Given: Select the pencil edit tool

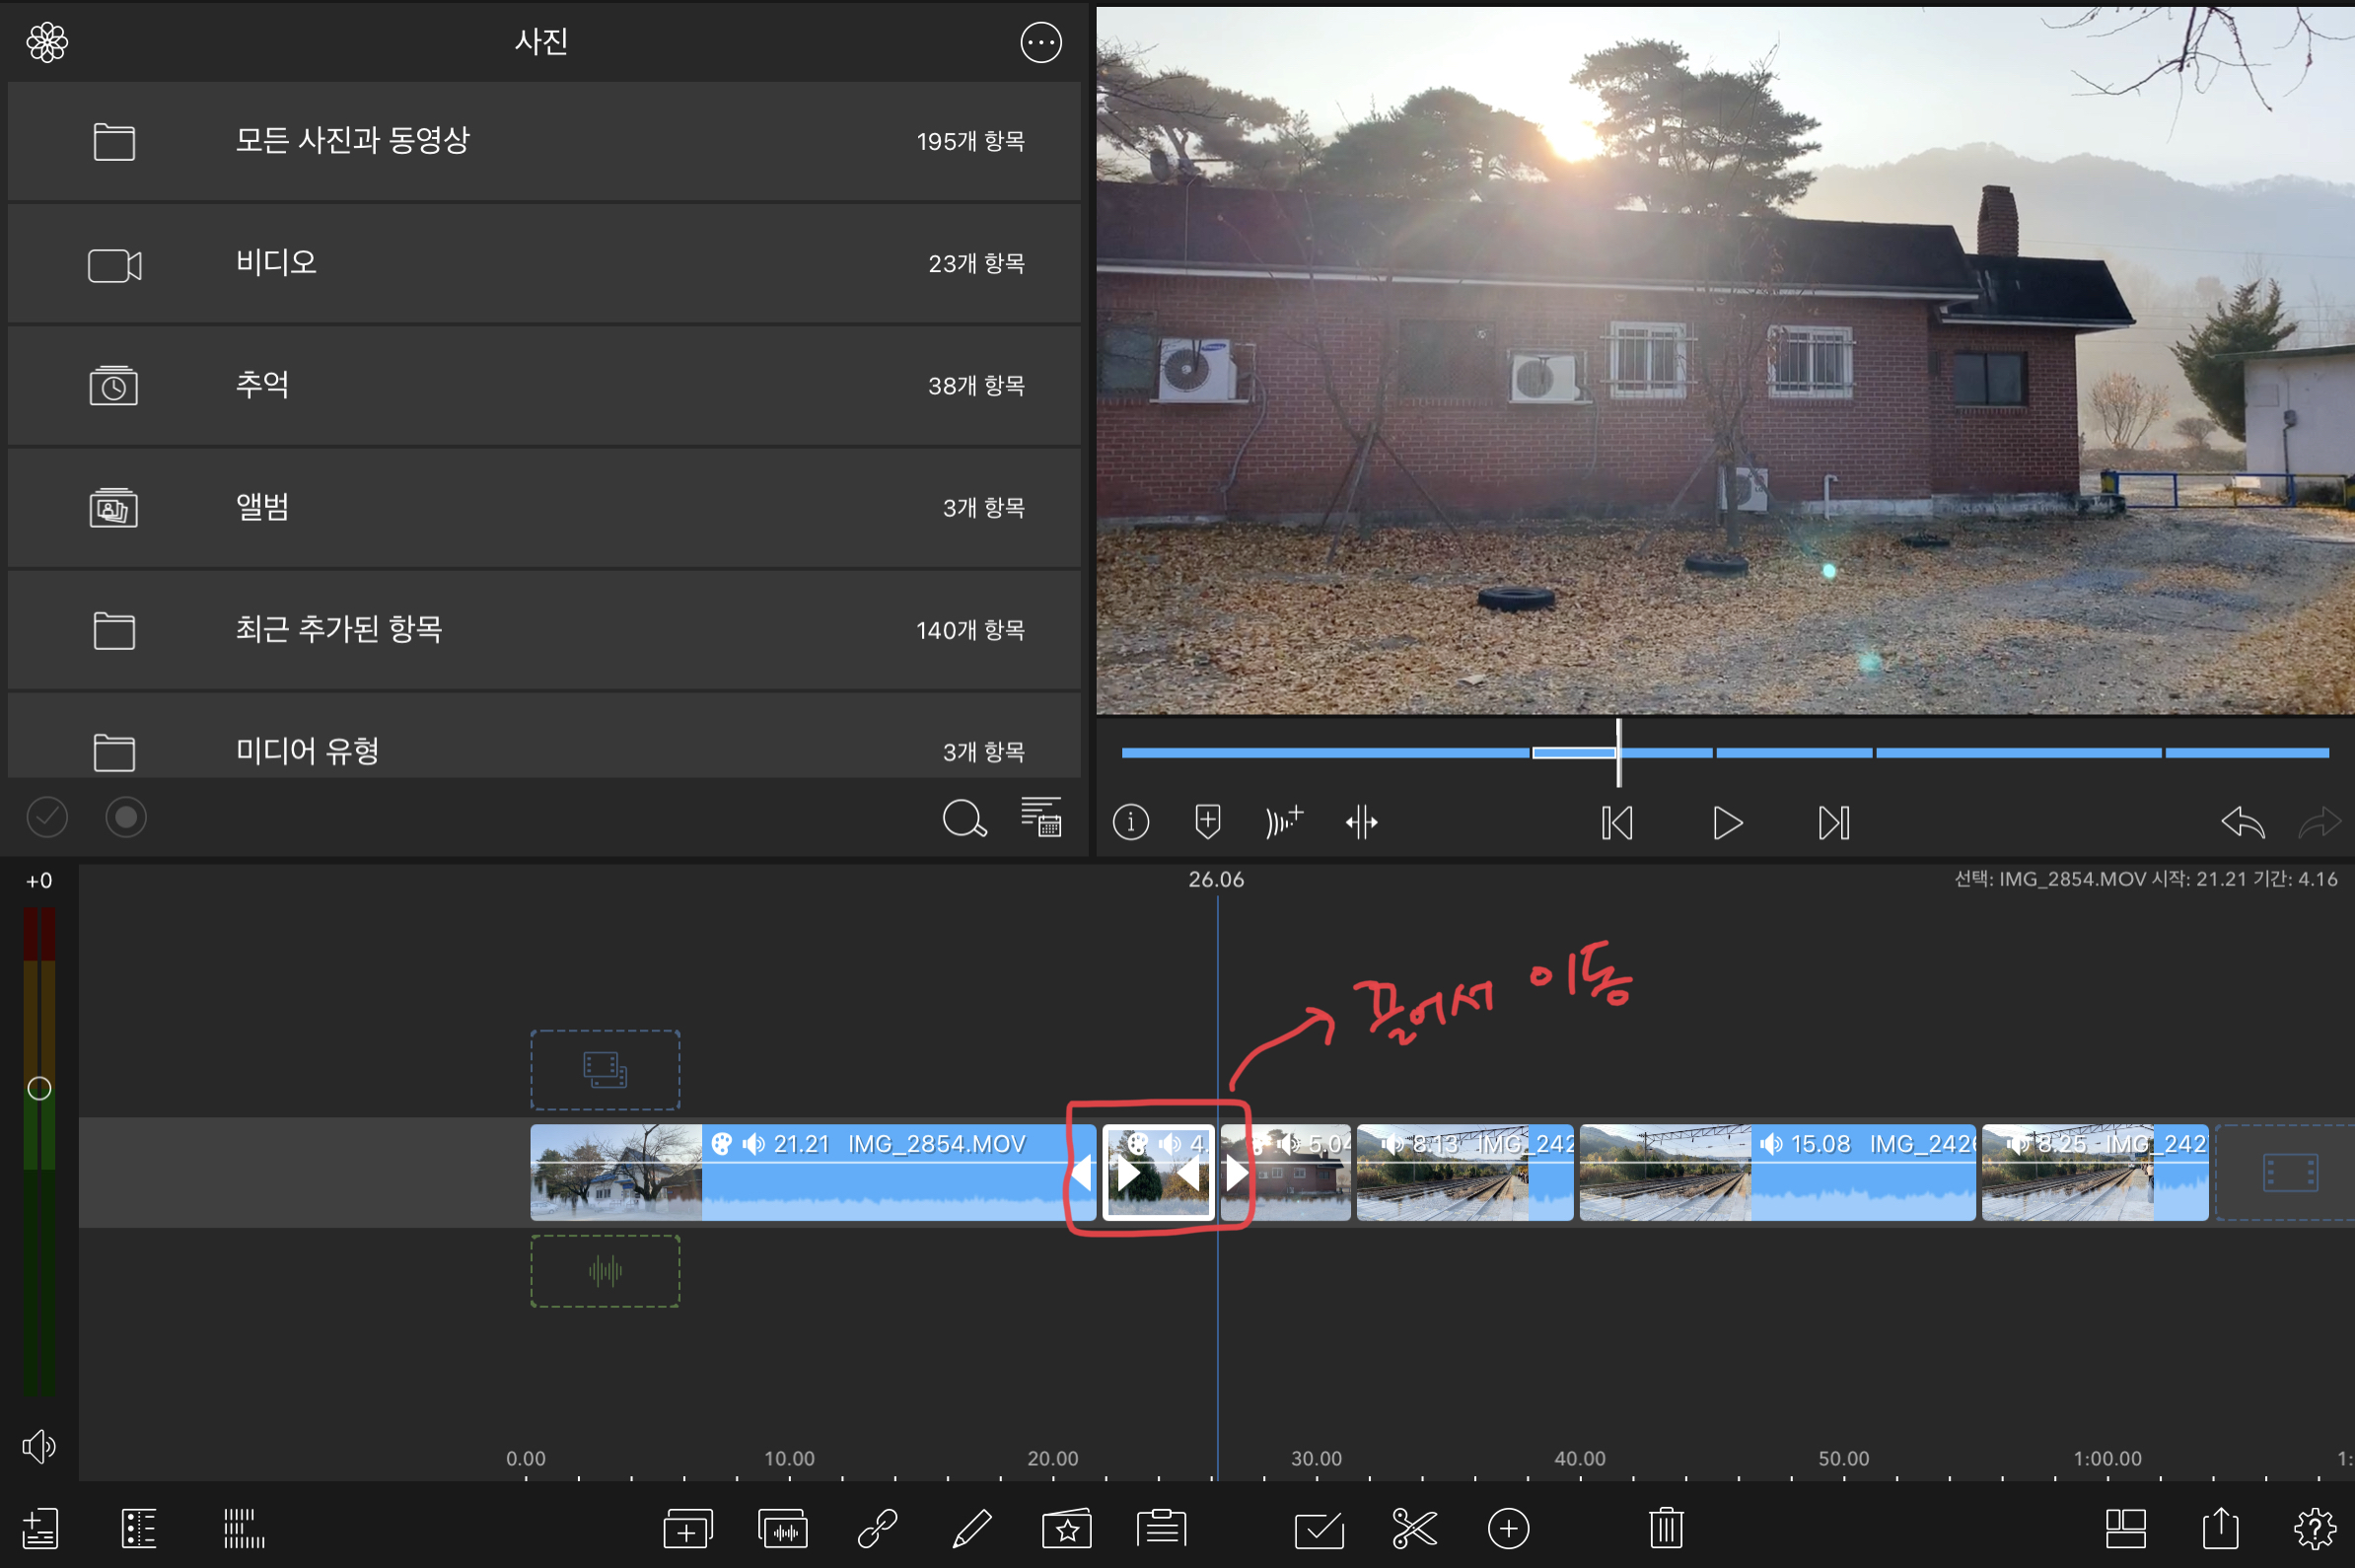Looking at the screenshot, I should coord(971,1528).
